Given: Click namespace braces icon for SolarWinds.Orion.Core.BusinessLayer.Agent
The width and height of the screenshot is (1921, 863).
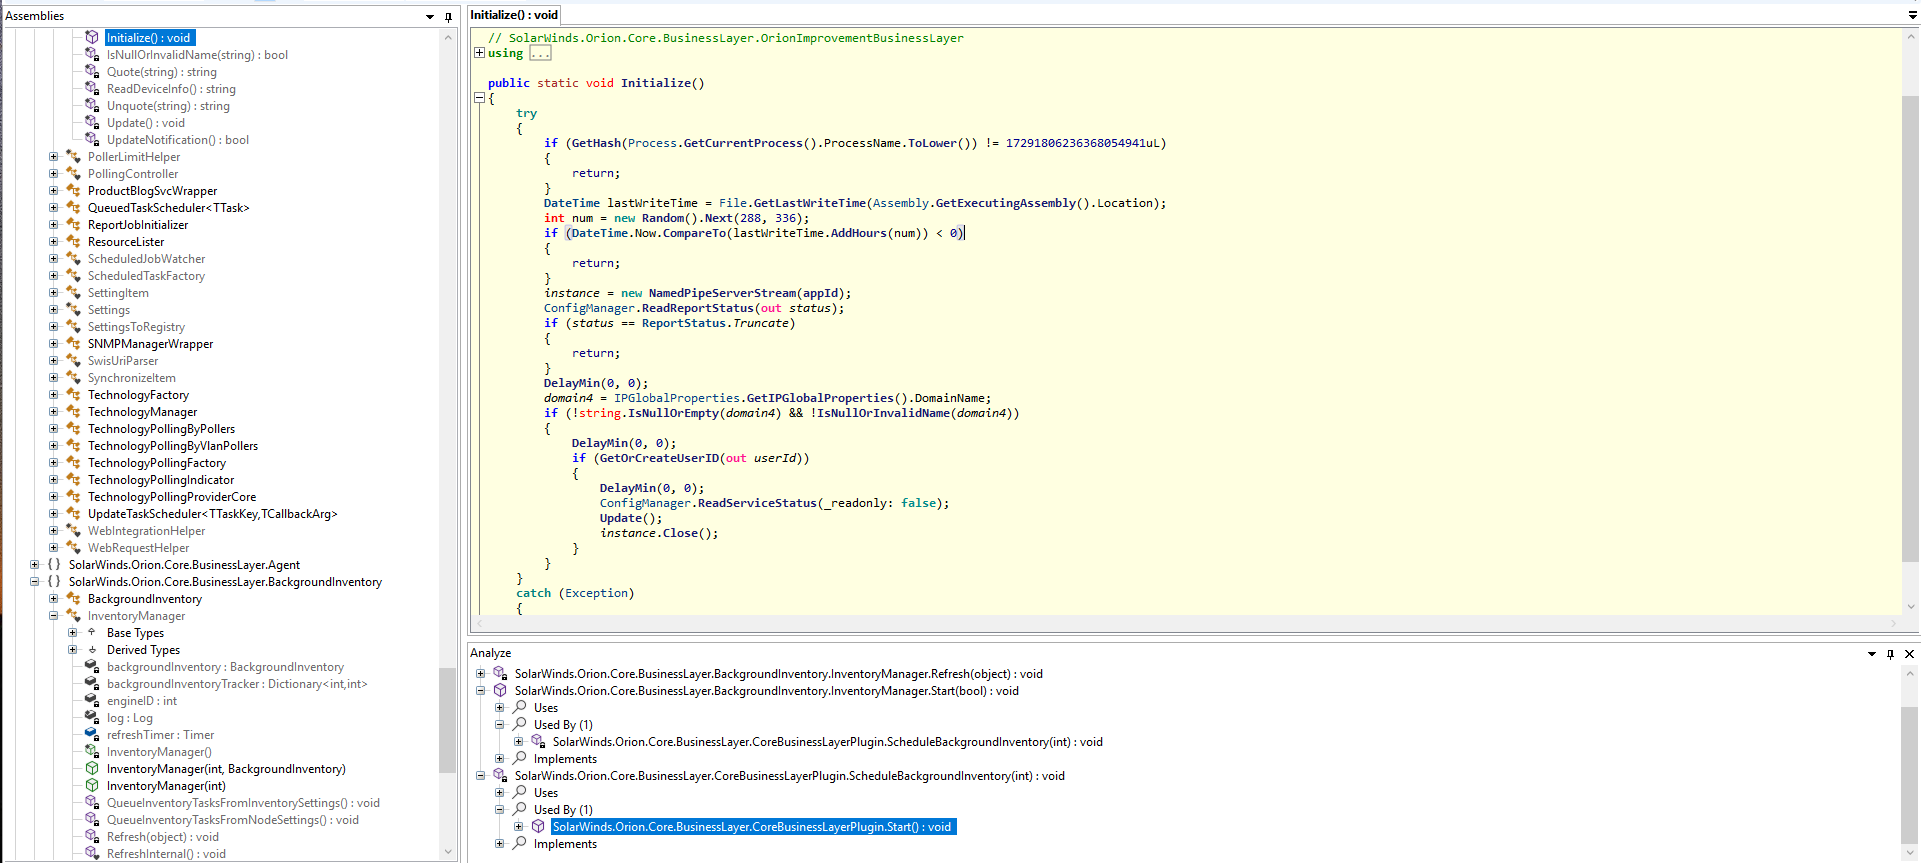Looking at the screenshot, I should (54, 564).
